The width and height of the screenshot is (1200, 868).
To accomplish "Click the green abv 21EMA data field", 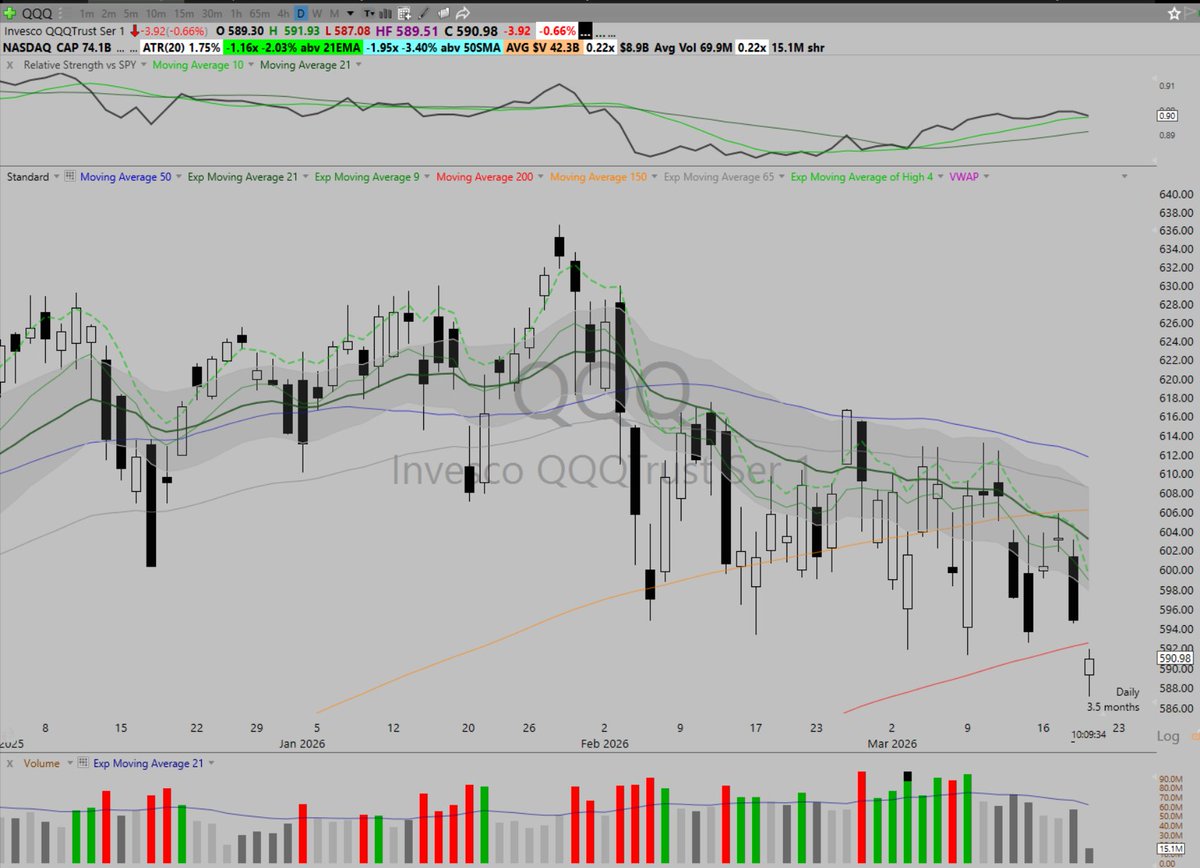I will (292, 48).
